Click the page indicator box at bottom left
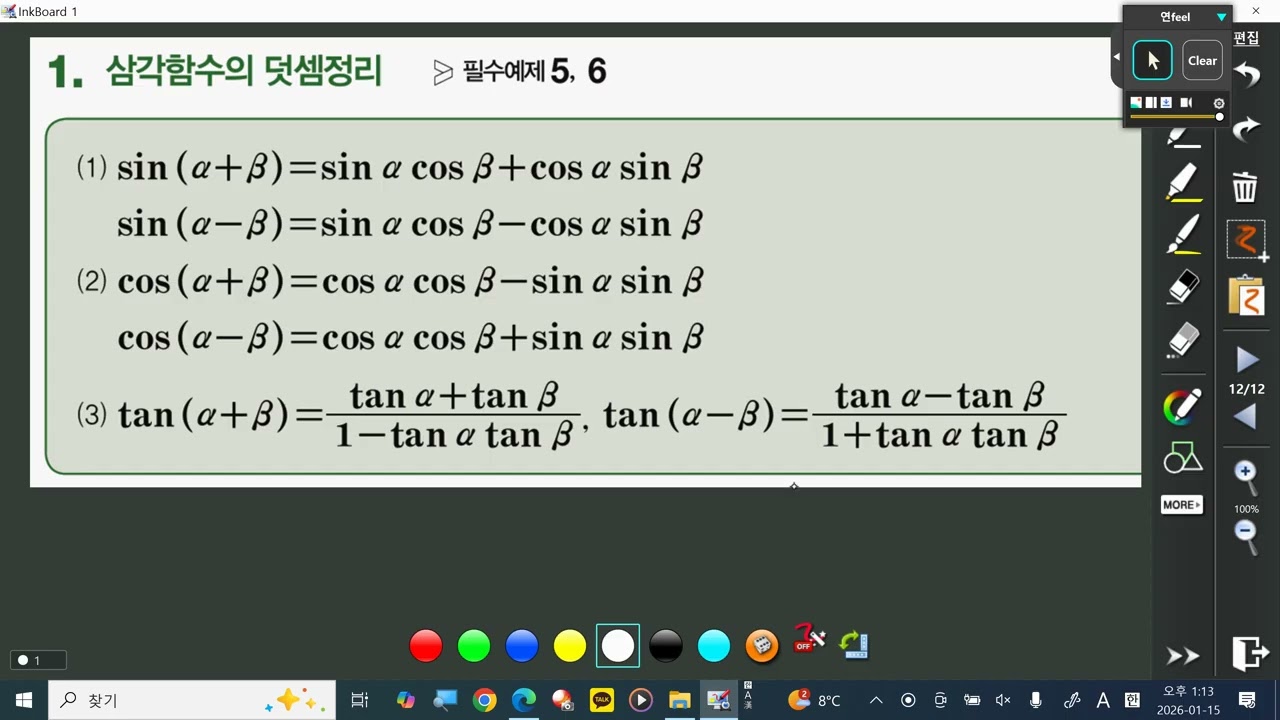The width and height of the screenshot is (1280, 720). [x=38, y=660]
